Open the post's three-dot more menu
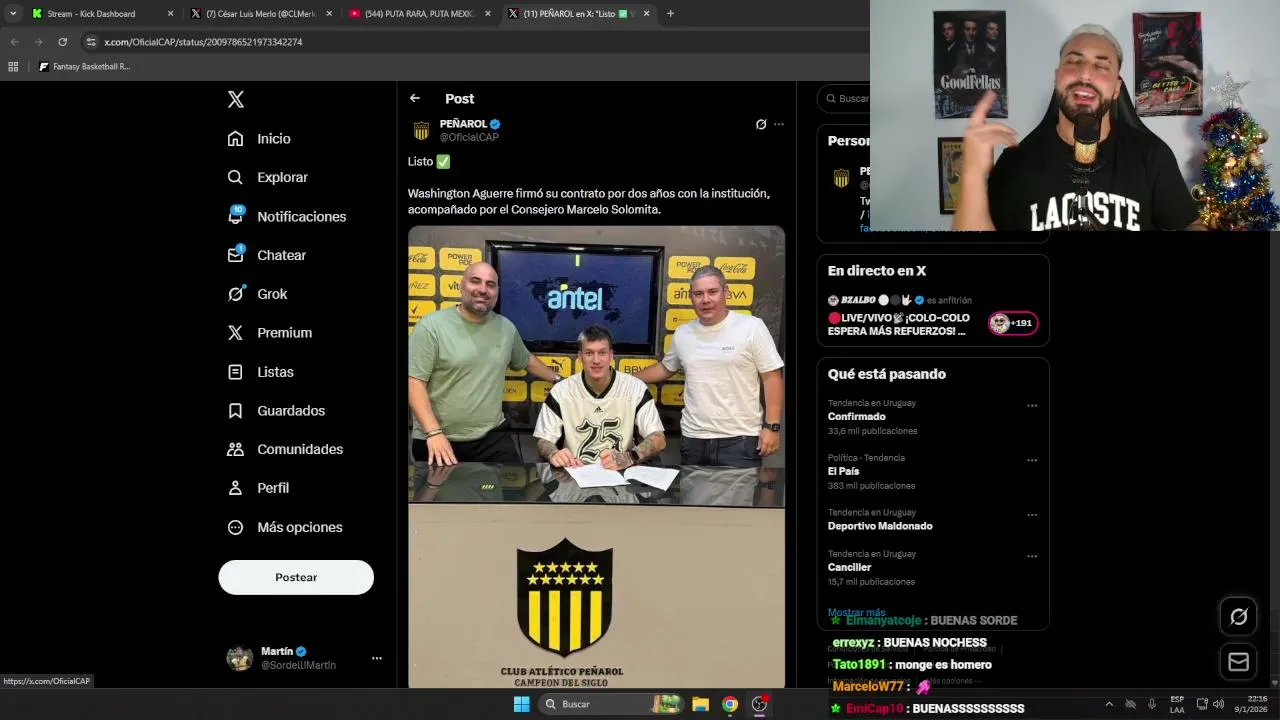Viewport: 1280px width, 720px height. point(779,125)
